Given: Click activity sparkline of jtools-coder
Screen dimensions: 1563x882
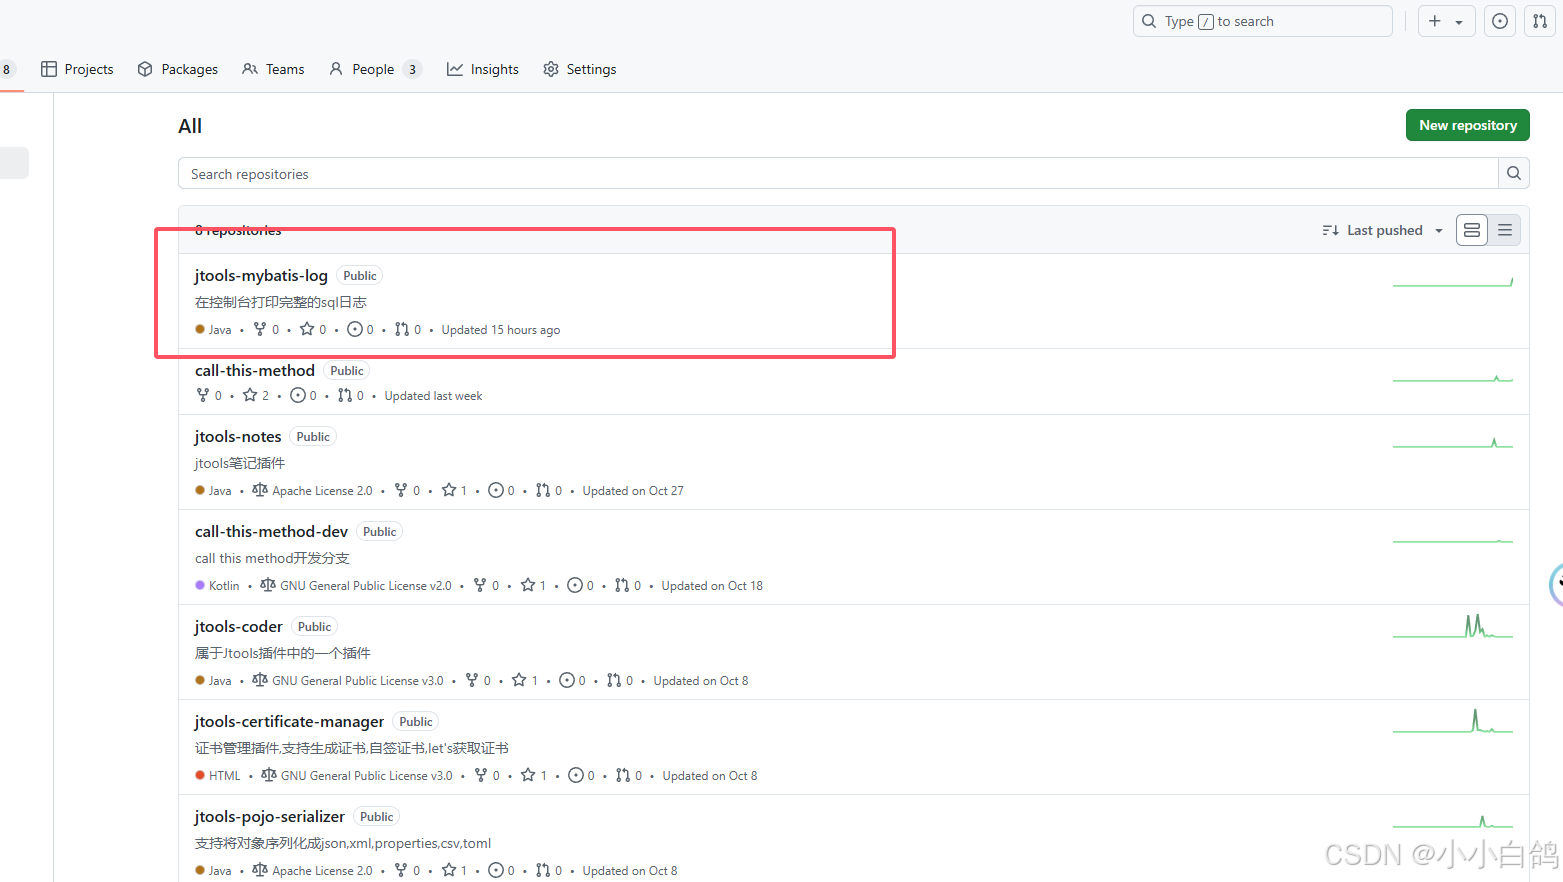Looking at the screenshot, I should pyautogui.click(x=1453, y=626).
